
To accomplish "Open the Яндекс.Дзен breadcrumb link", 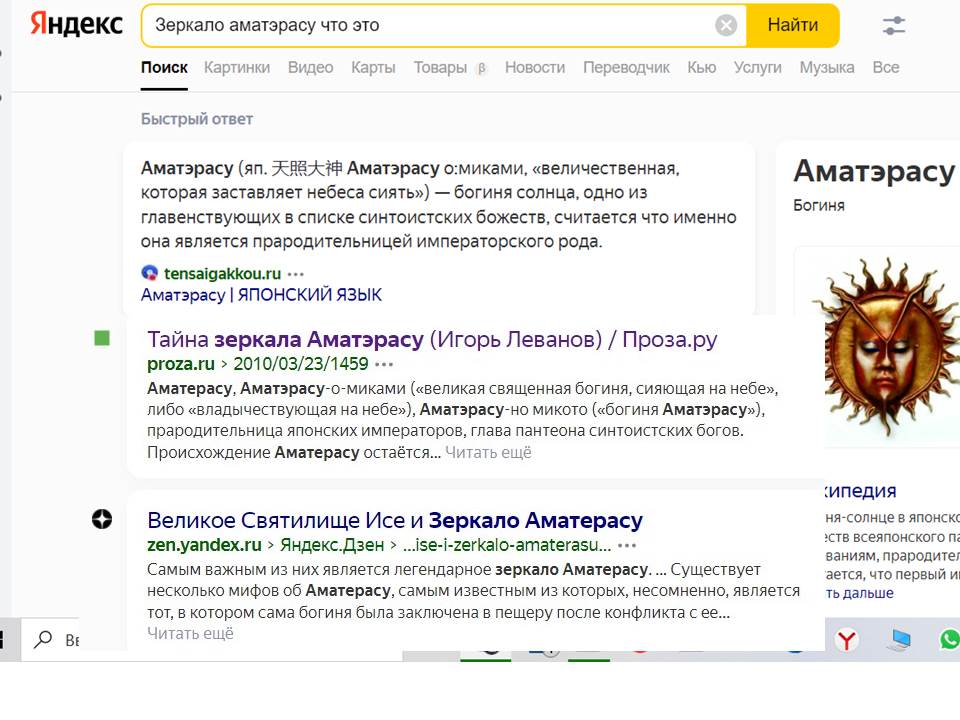I will (x=332, y=545).
